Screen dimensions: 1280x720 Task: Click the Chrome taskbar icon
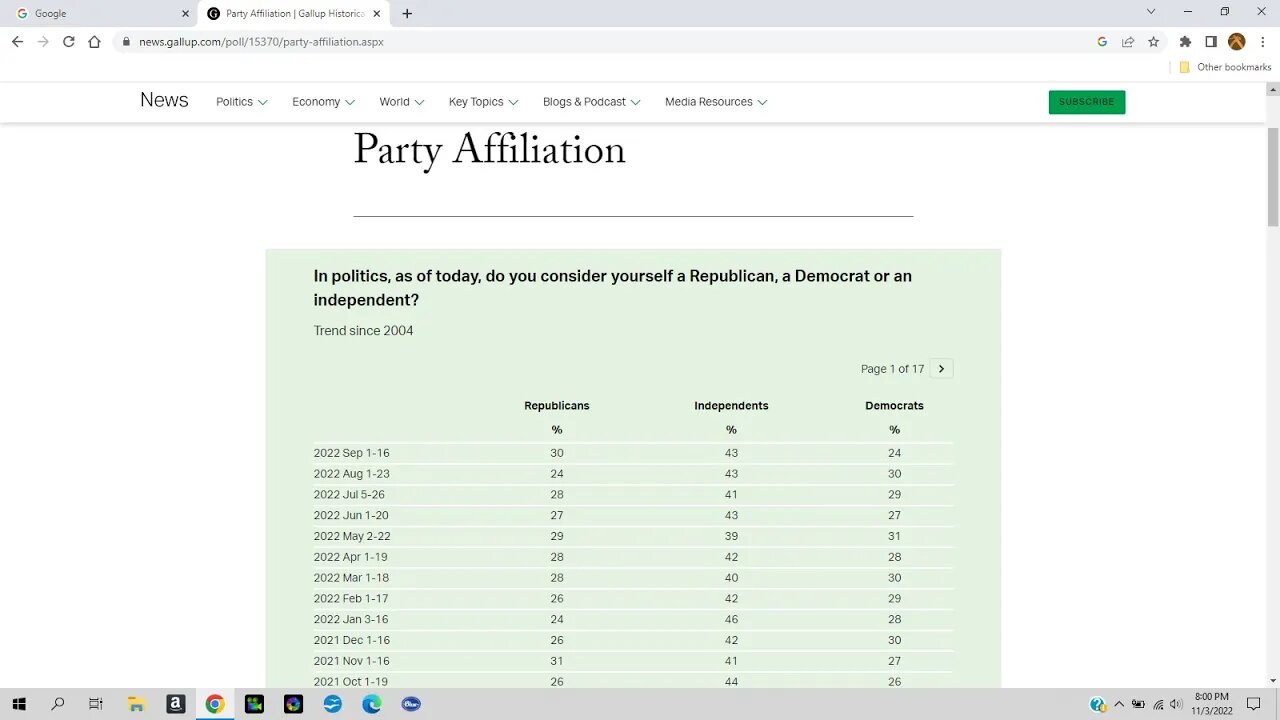click(215, 704)
